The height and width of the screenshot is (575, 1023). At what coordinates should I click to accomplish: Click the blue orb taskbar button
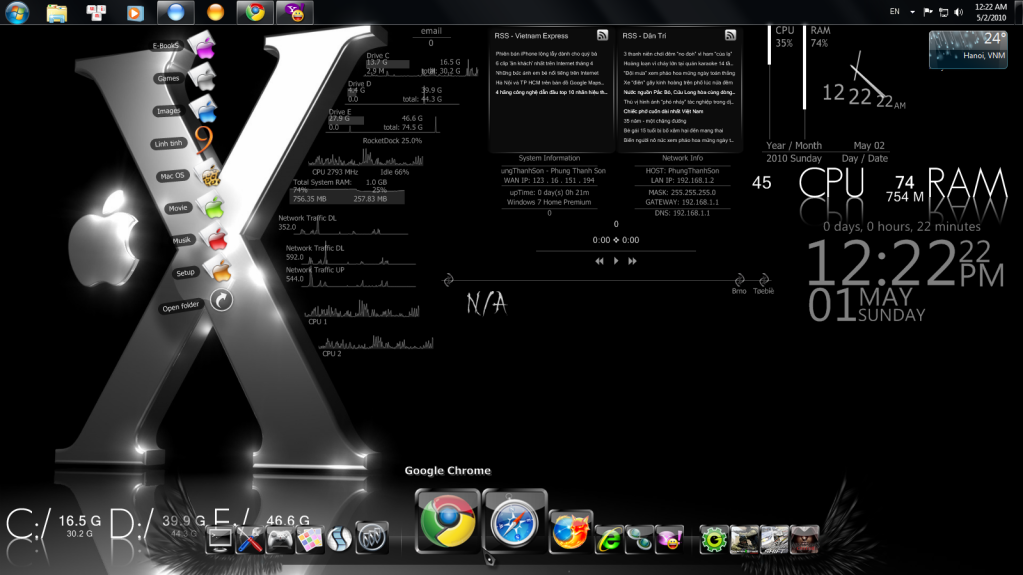(176, 12)
